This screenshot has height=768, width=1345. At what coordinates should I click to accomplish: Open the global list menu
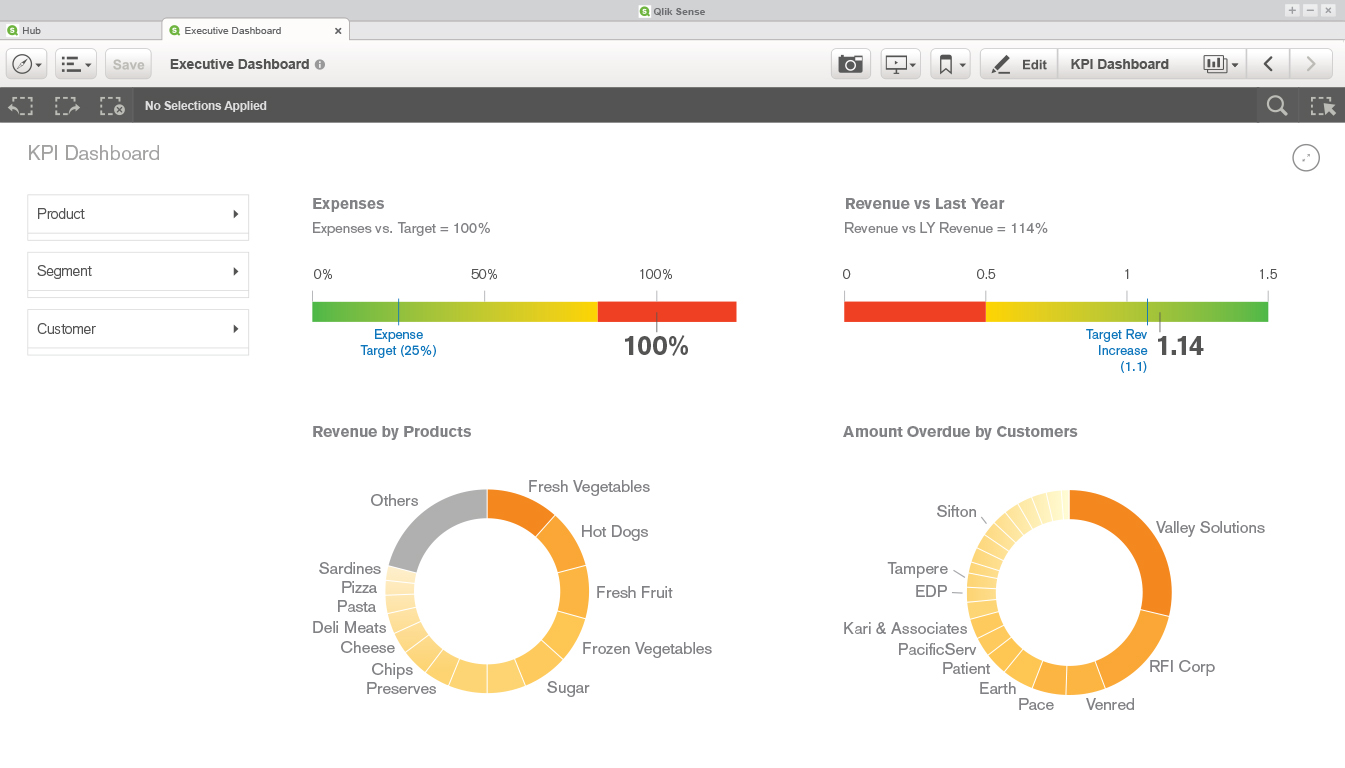(76, 64)
